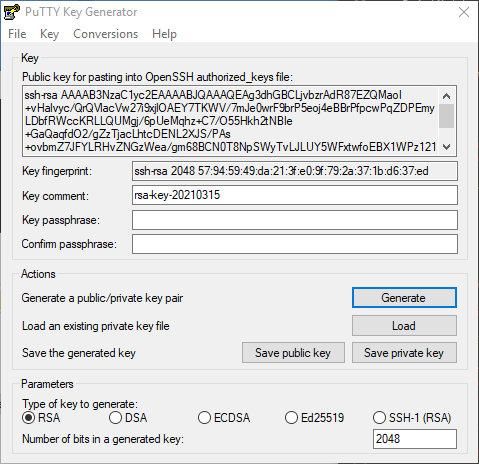The width and height of the screenshot is (479, 464).
Task: Click Save public key
Action: 293,353
